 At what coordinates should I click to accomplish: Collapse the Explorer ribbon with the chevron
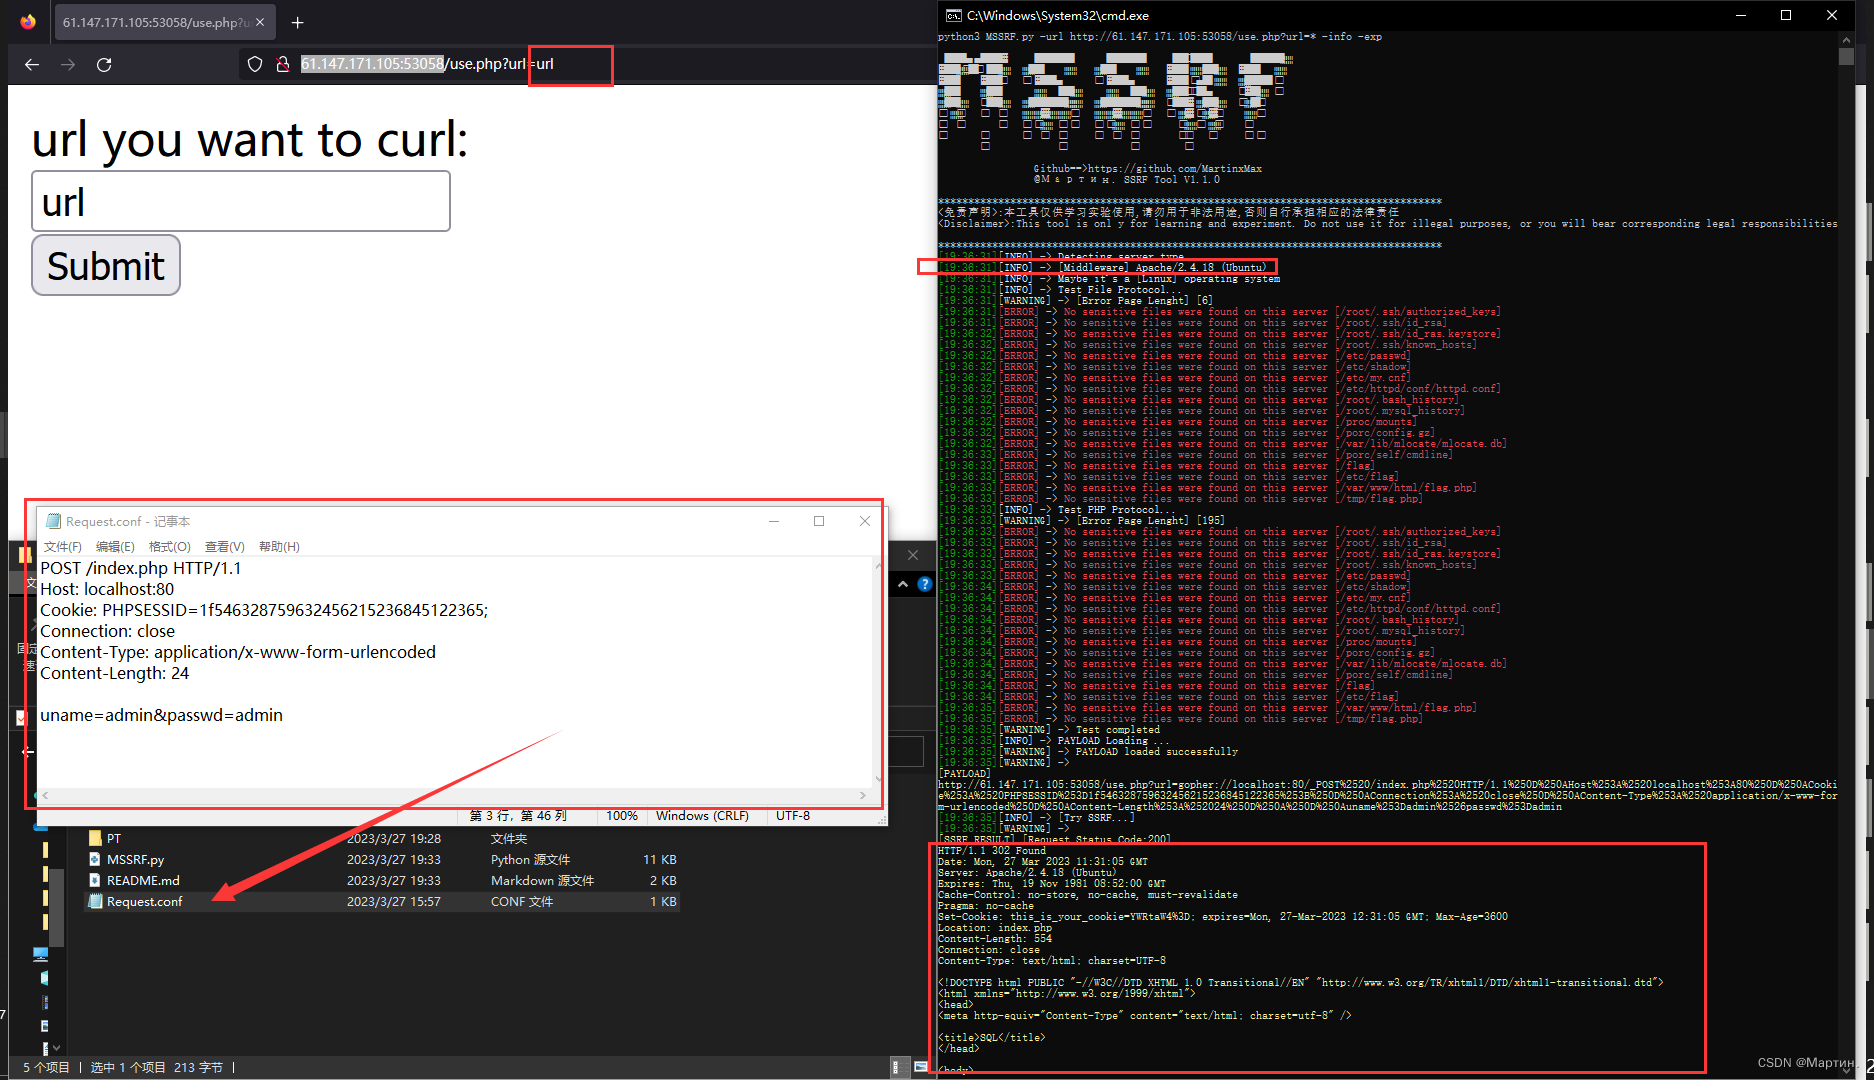[902, 584]
